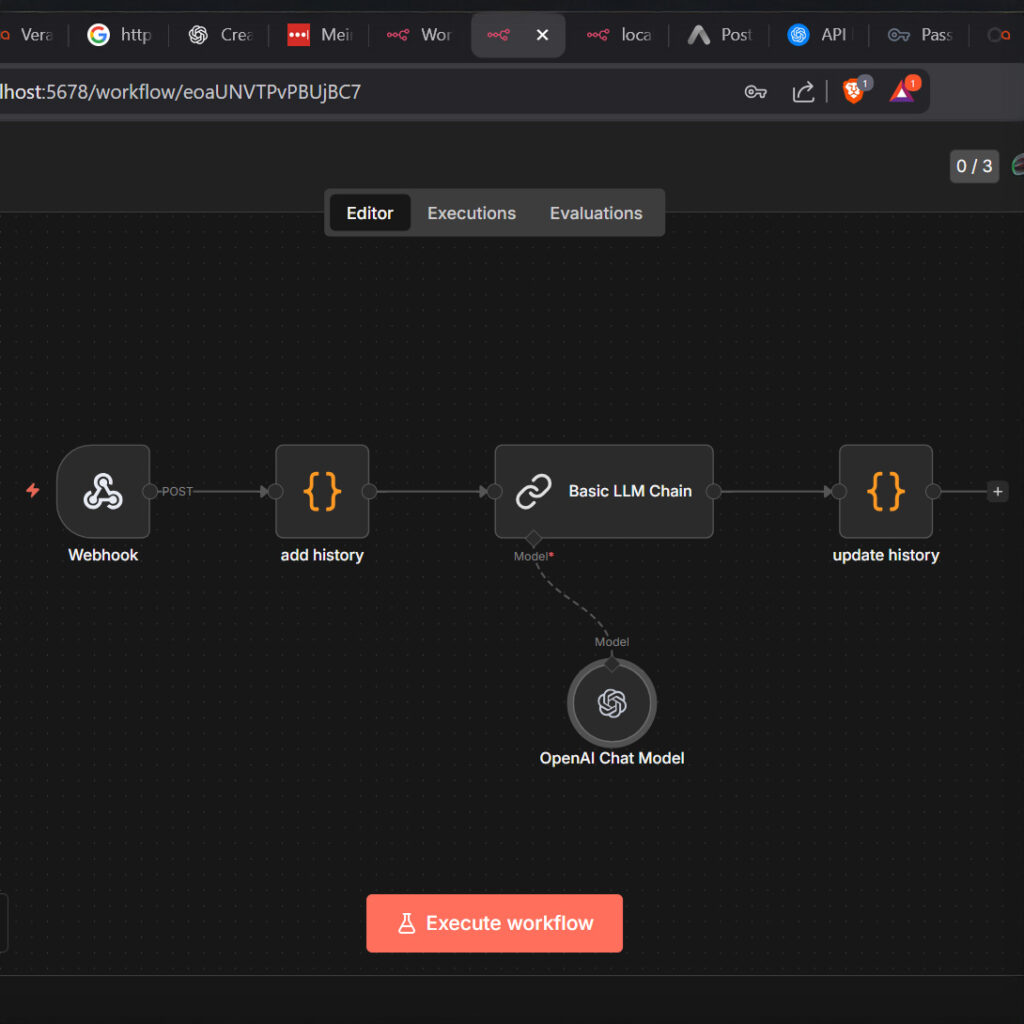
Task: Click the 0 / 3 counter badge
Action: (x=974, y=166)
